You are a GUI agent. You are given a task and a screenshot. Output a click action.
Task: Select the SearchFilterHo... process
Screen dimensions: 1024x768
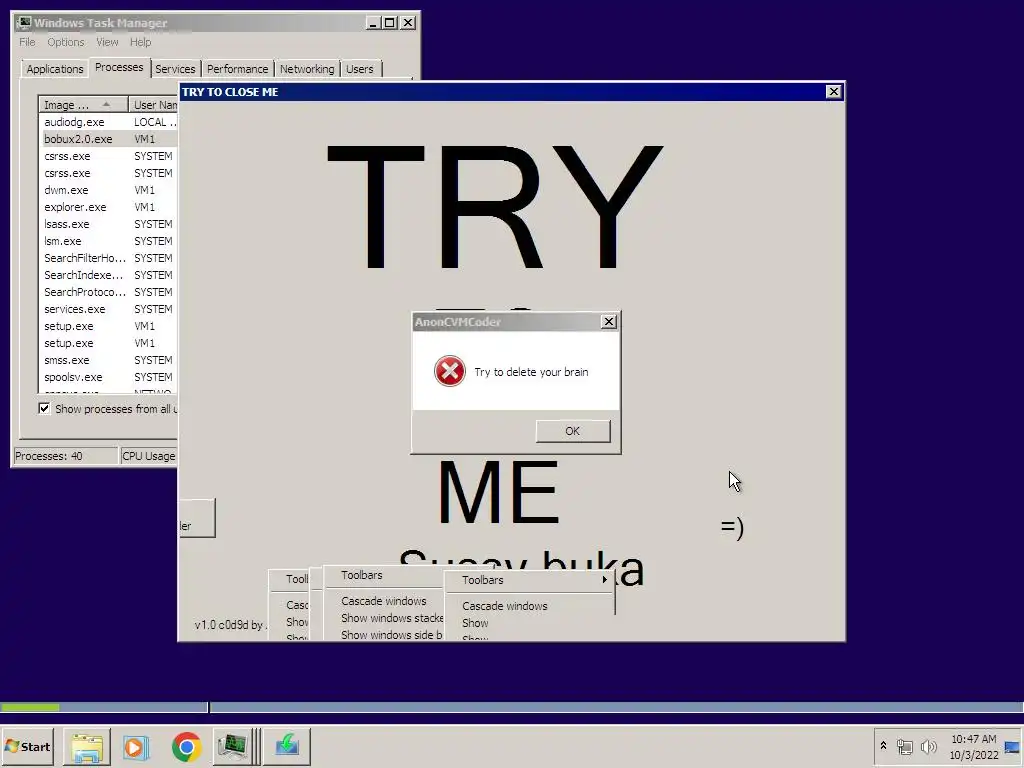(x=108, y=258)
